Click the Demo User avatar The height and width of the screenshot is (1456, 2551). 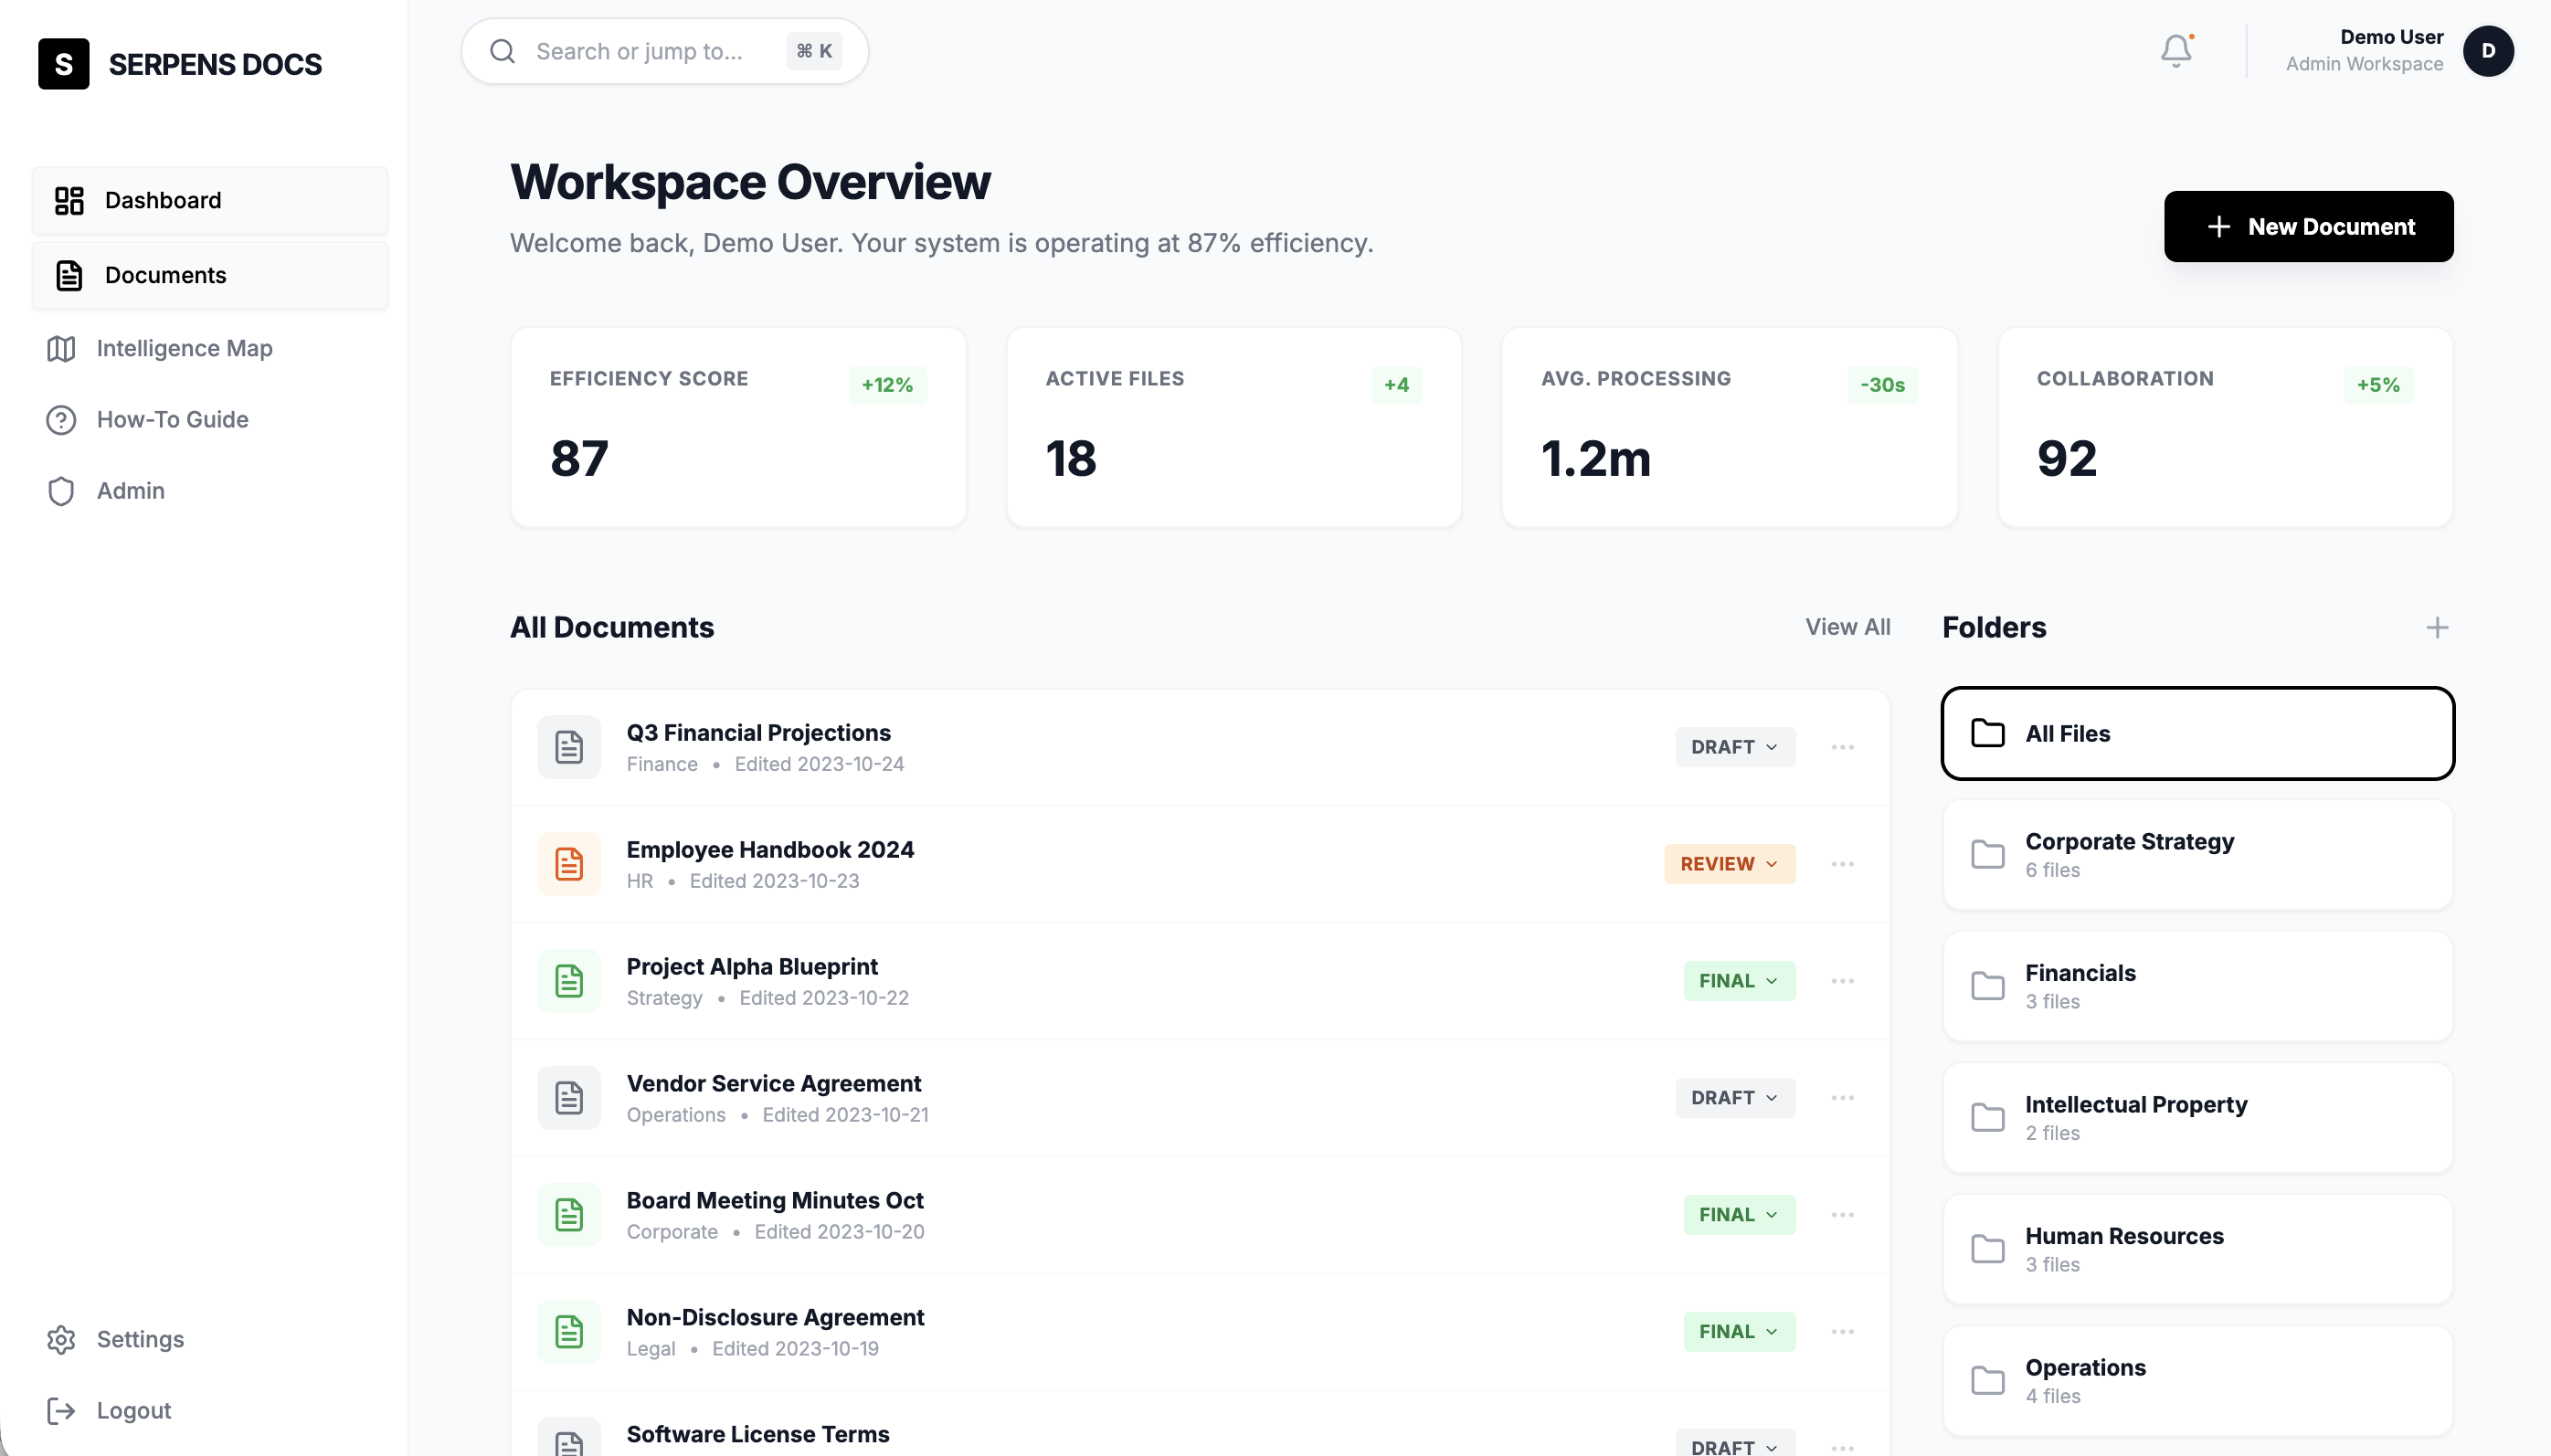point(2490,50)
